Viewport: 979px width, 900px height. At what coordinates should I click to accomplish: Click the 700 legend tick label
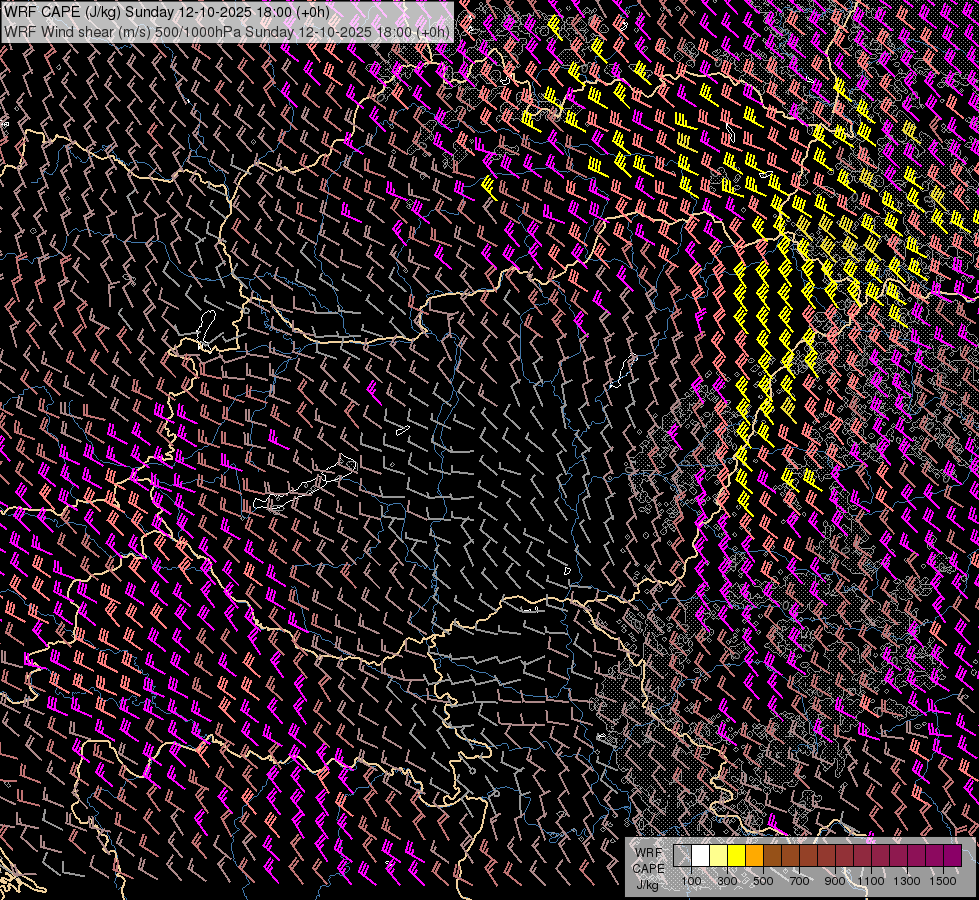799,881
